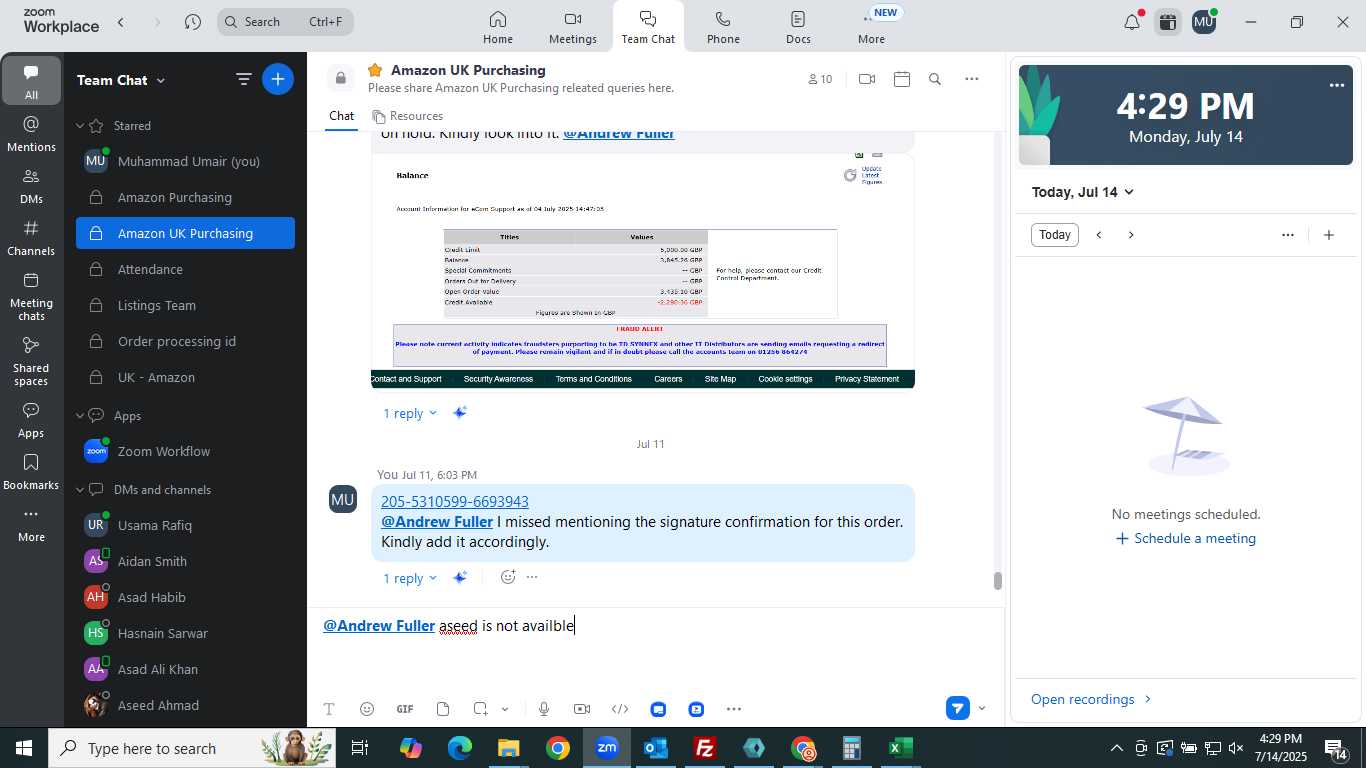Screen dimensions: 1366x768
Task: Open the channel calendar scheduling icon
Action: [x=902, y=79]
